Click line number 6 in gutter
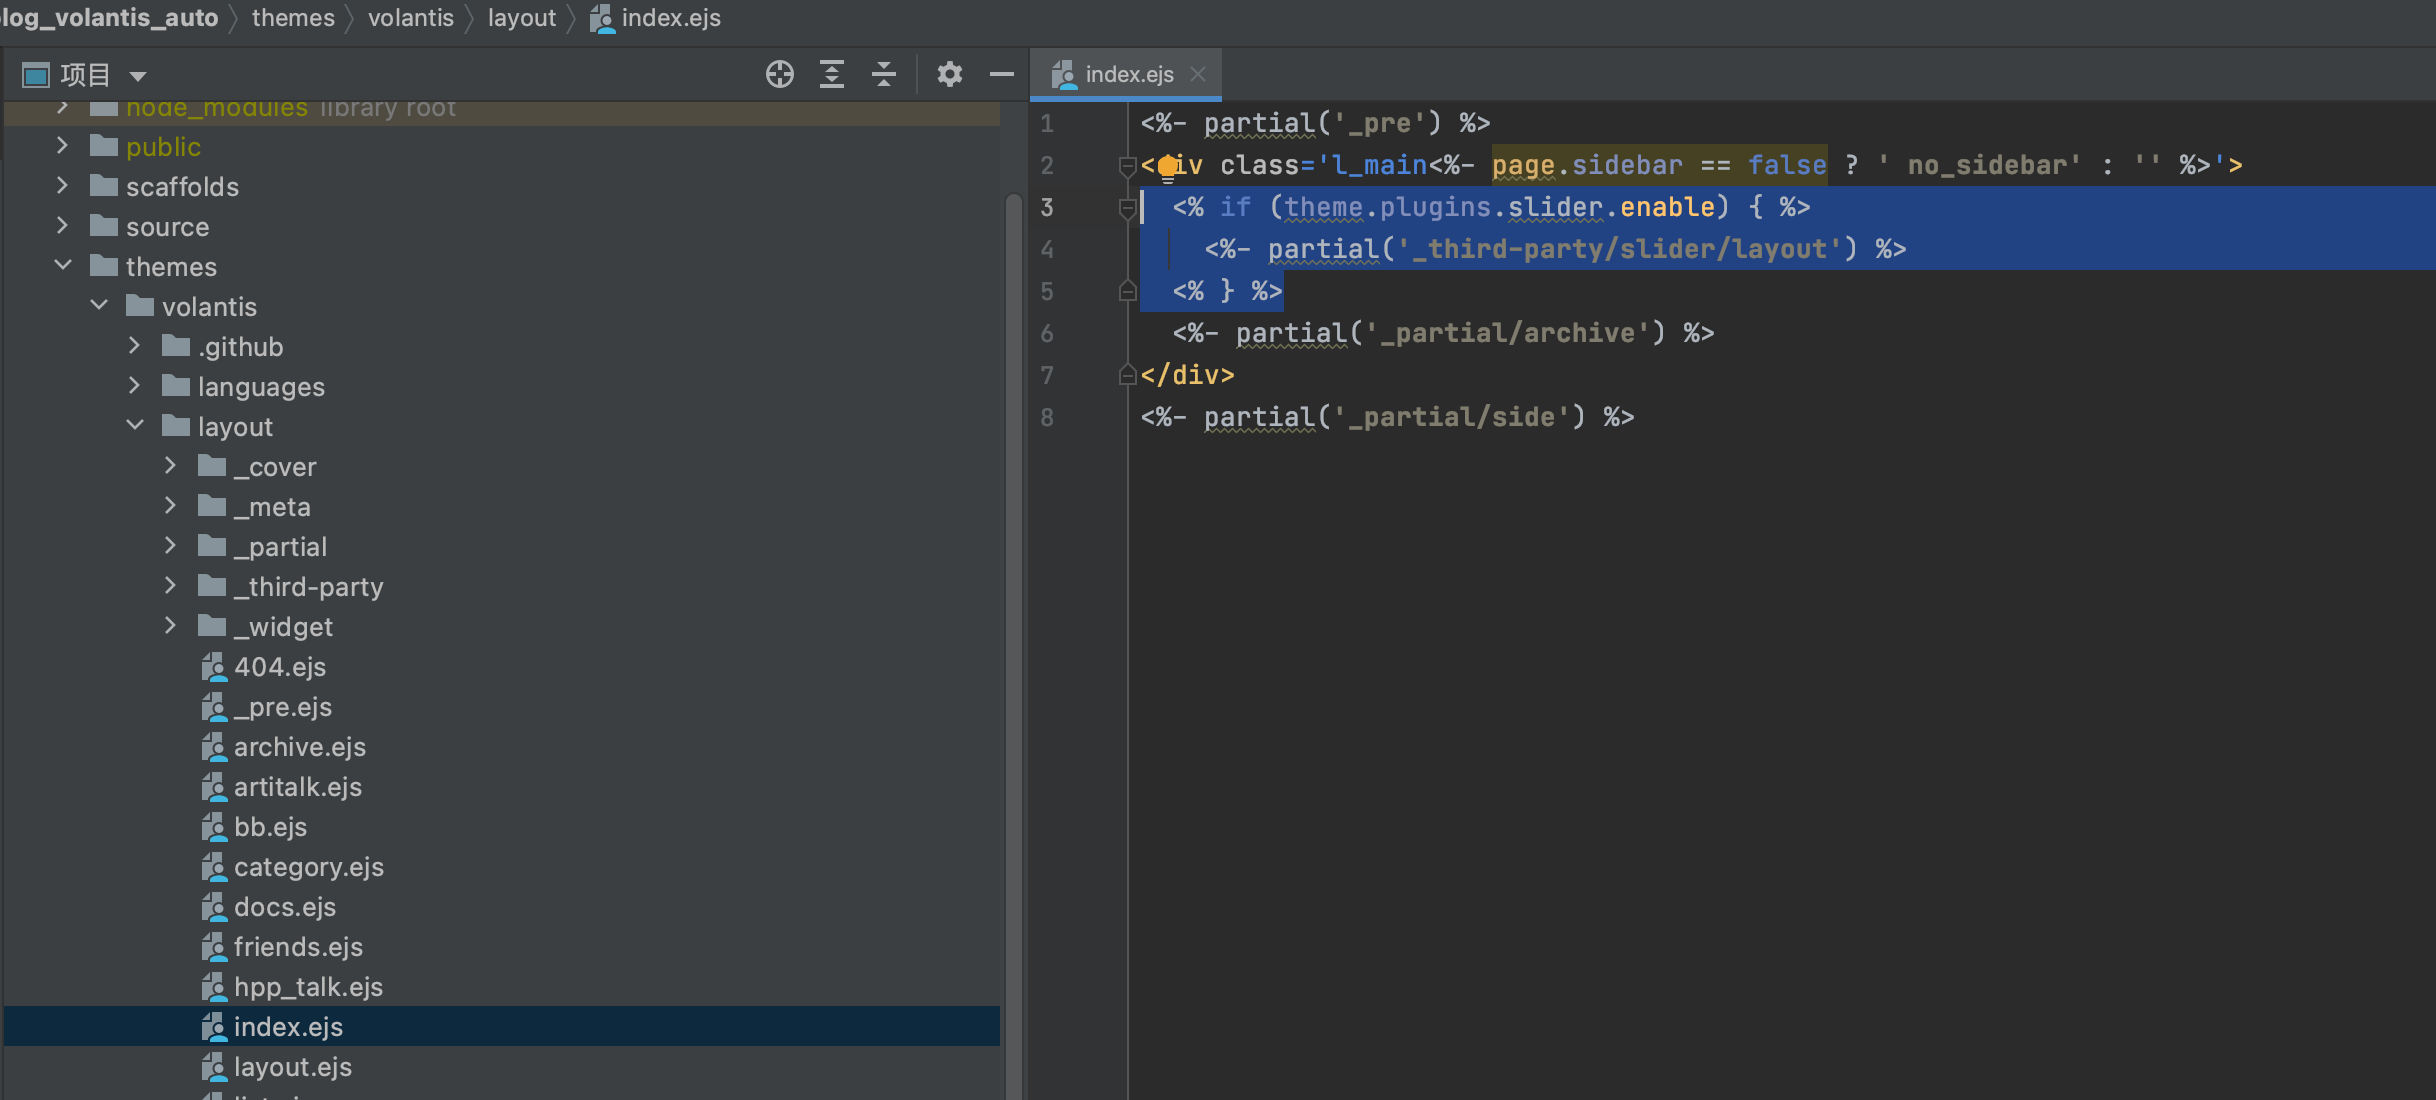2436x1100 pixels. point(1046,333)
